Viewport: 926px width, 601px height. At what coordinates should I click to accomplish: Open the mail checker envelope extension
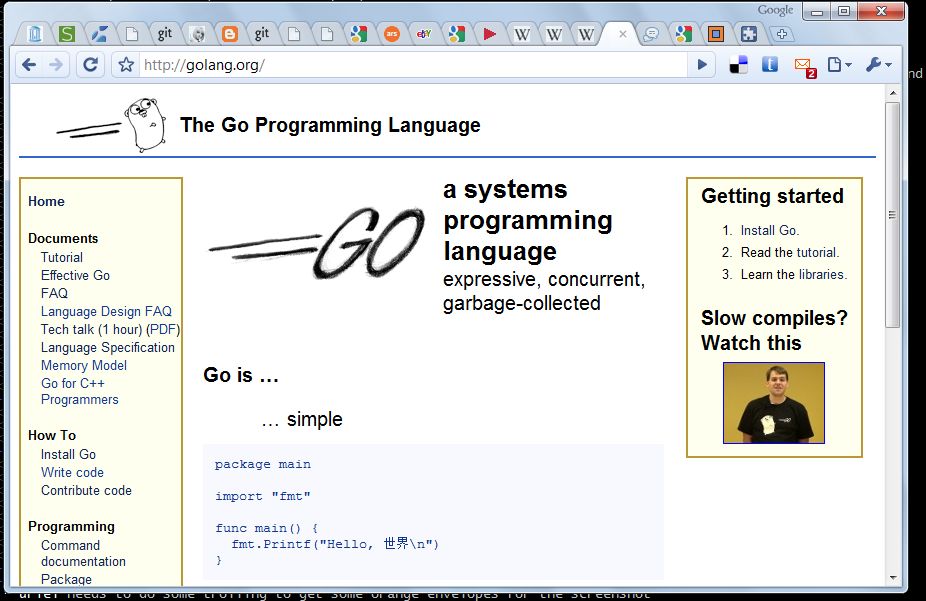(804, 66)
